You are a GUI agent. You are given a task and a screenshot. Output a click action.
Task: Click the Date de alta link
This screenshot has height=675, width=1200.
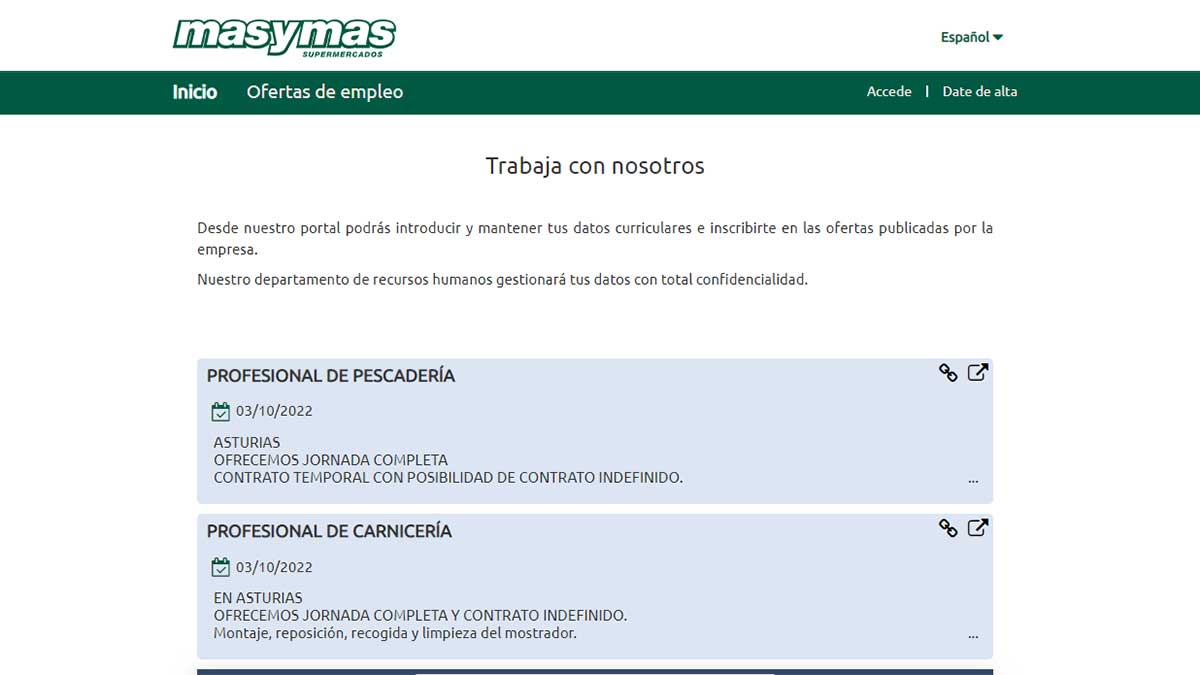coord(979,91)
